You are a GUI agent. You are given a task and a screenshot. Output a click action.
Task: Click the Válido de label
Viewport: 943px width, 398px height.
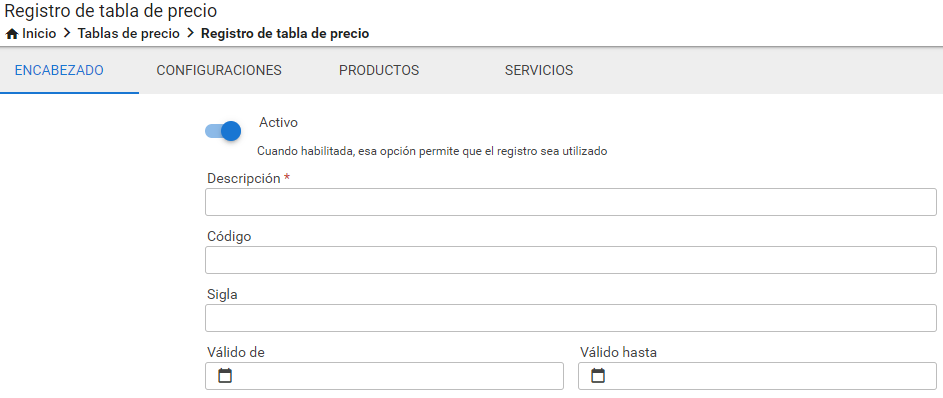[236, 352]
